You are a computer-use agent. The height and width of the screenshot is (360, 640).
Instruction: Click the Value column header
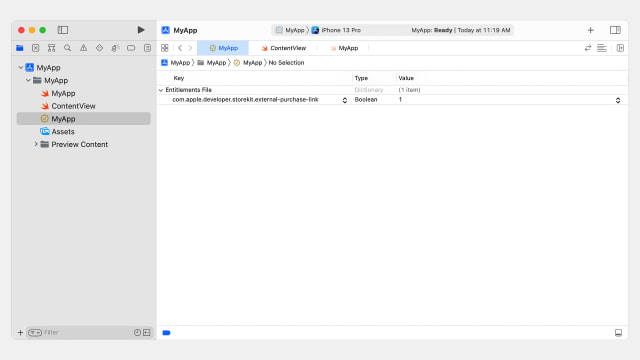[x=406, y=78]
